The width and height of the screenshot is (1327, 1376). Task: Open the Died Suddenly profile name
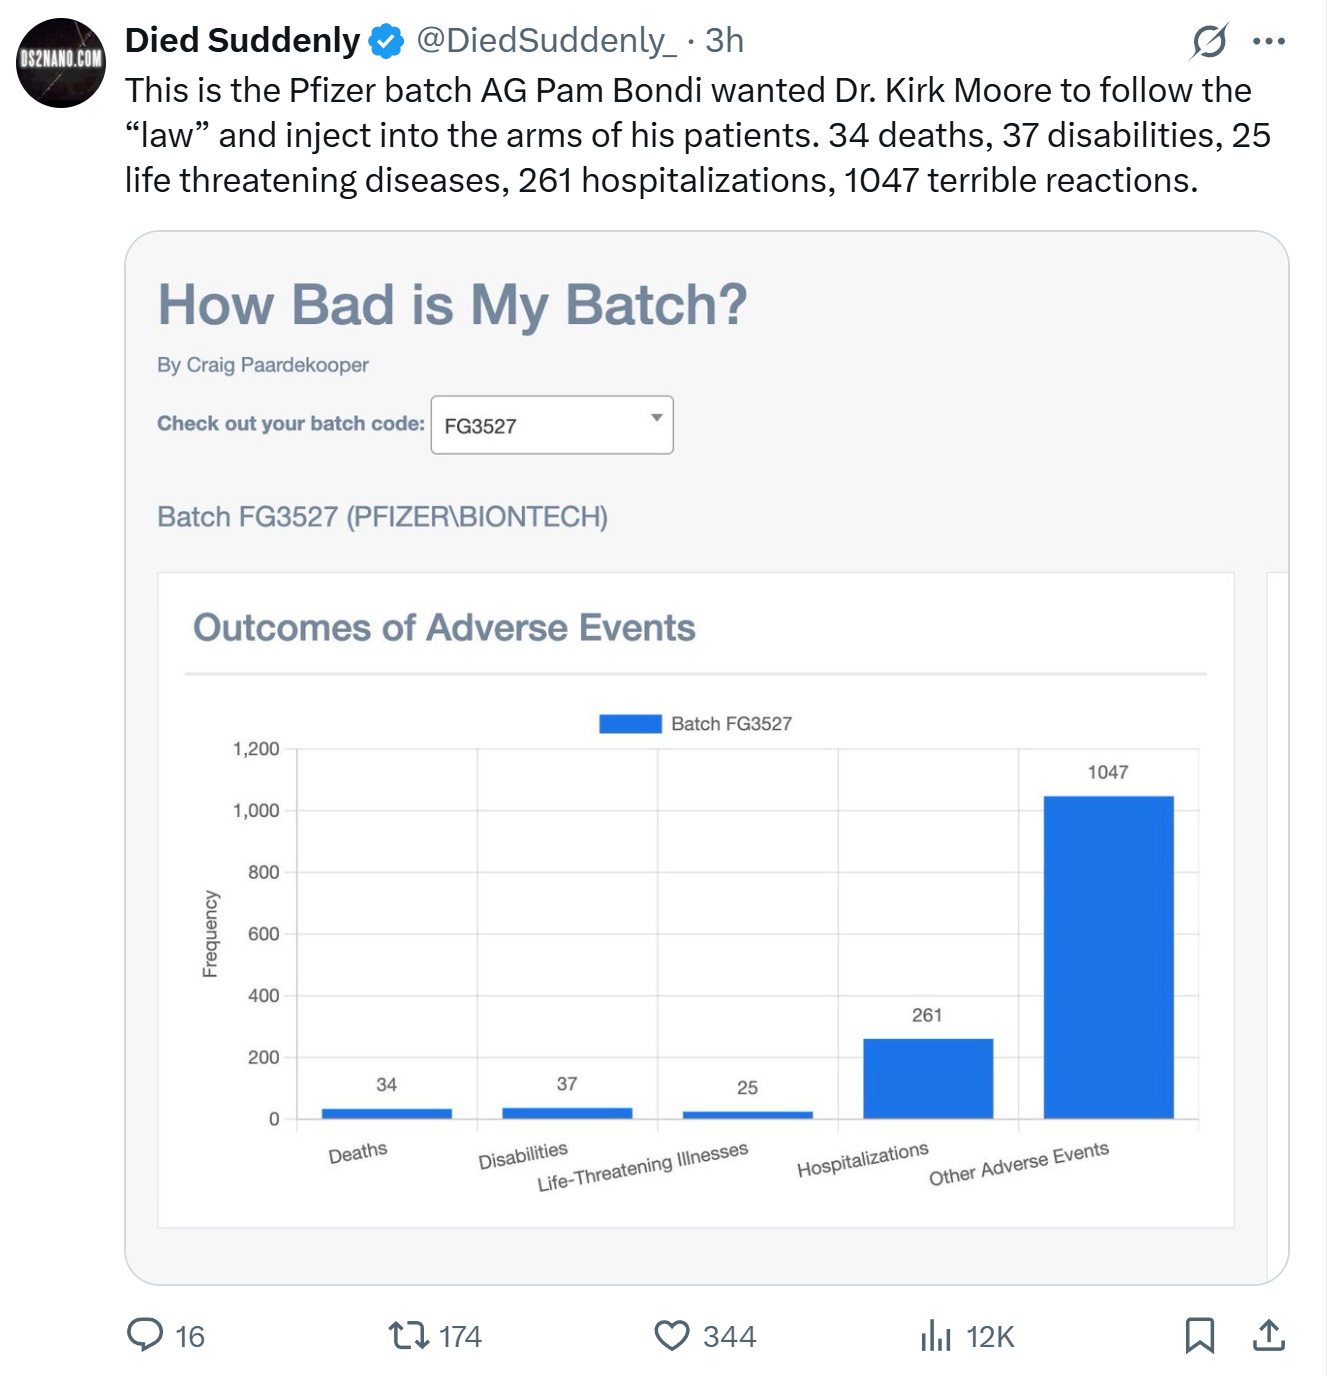pyautogui.click(x=242, y=40)
